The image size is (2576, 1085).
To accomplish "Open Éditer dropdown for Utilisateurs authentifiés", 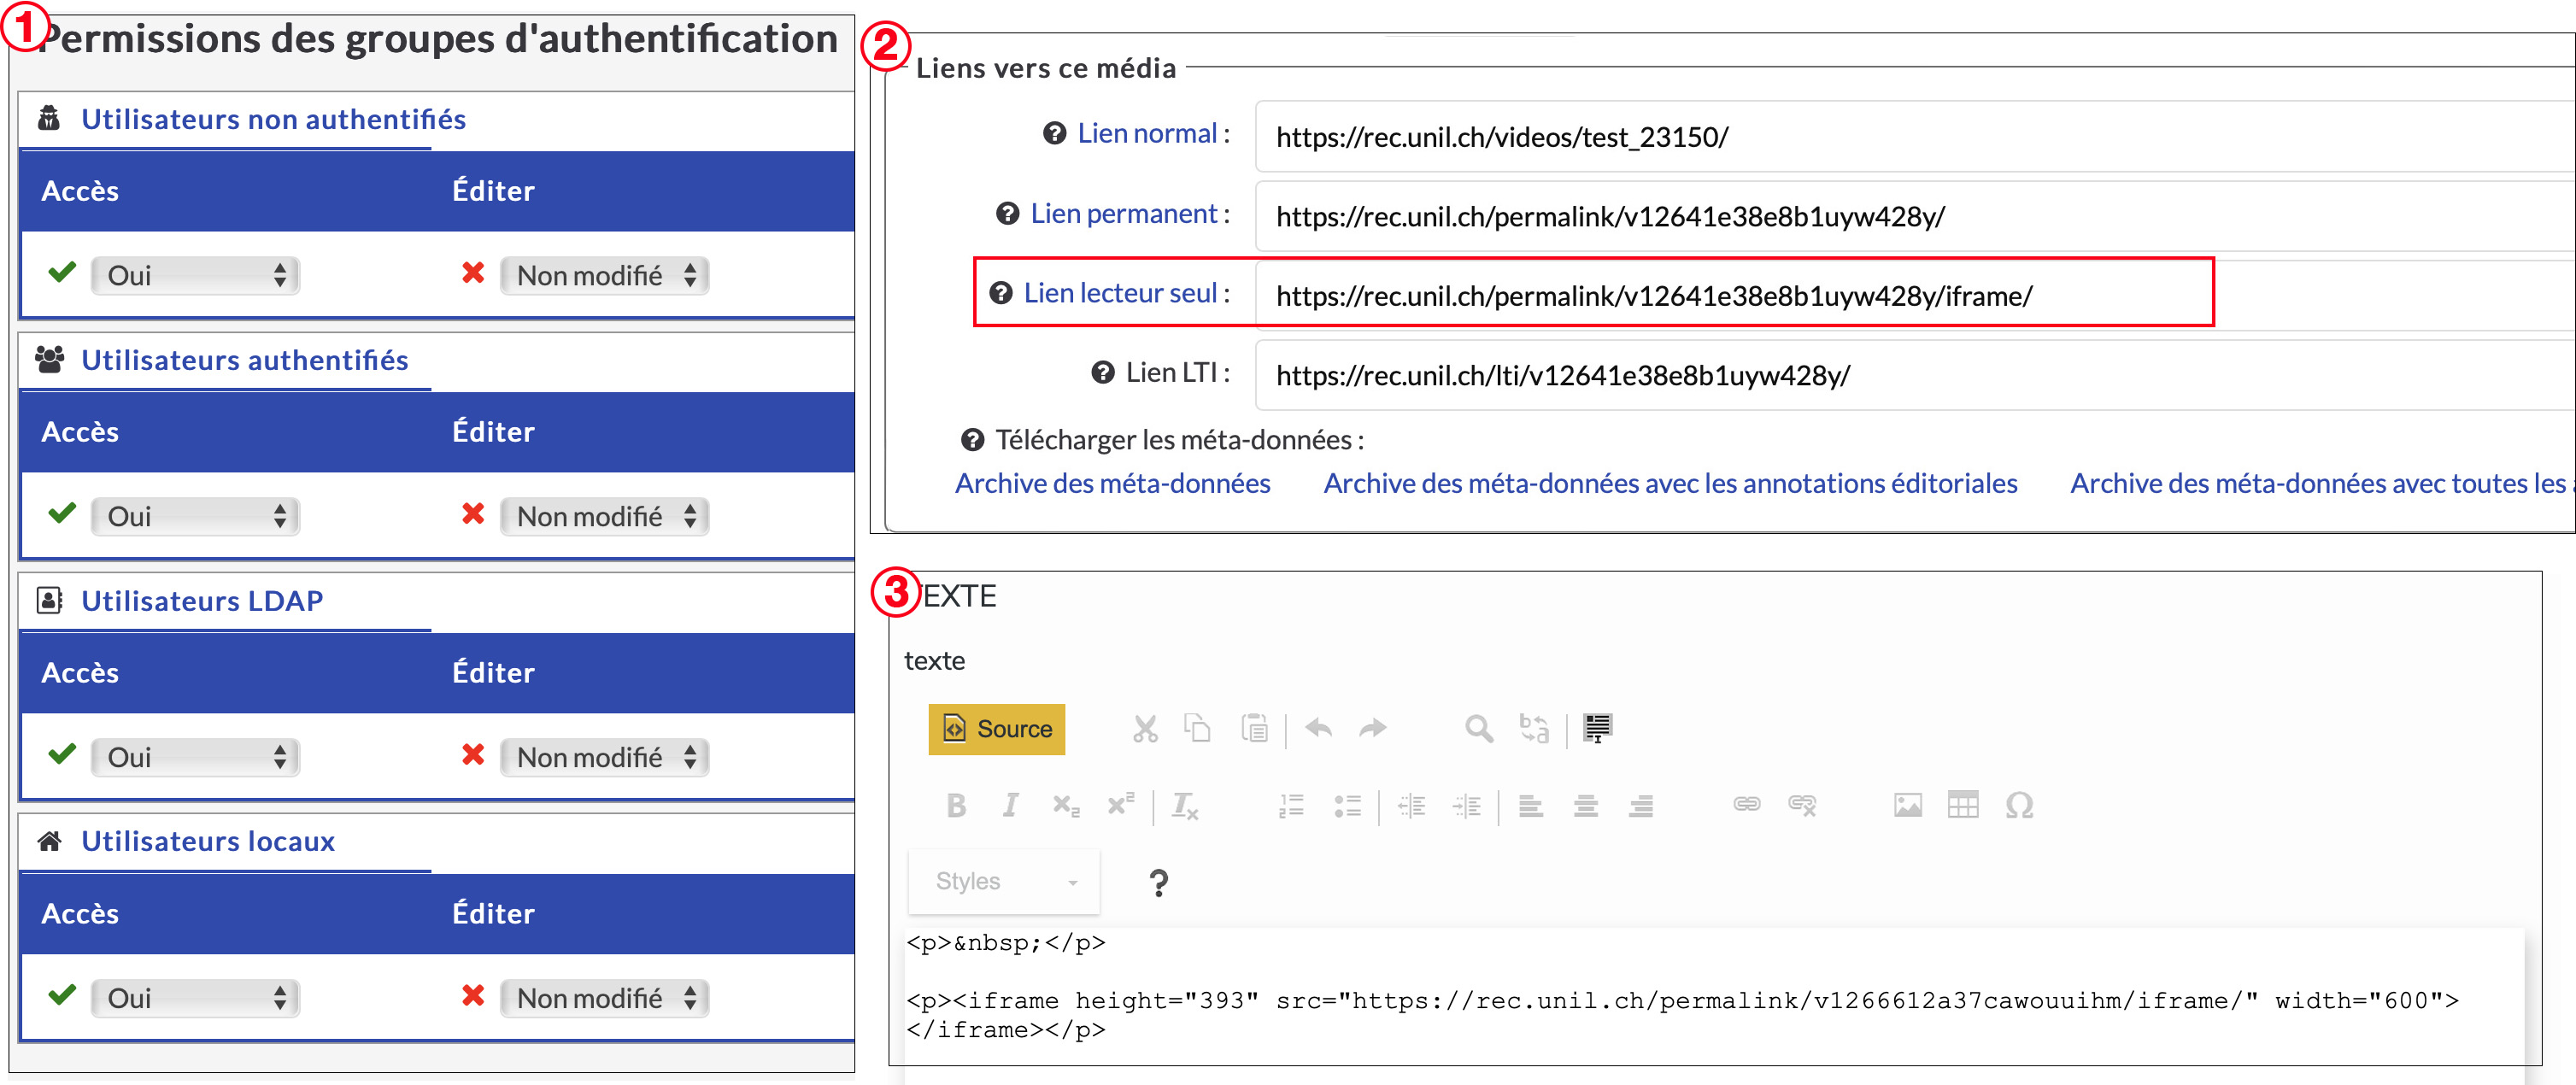I will pyautogui.click(x=604, y=517).
